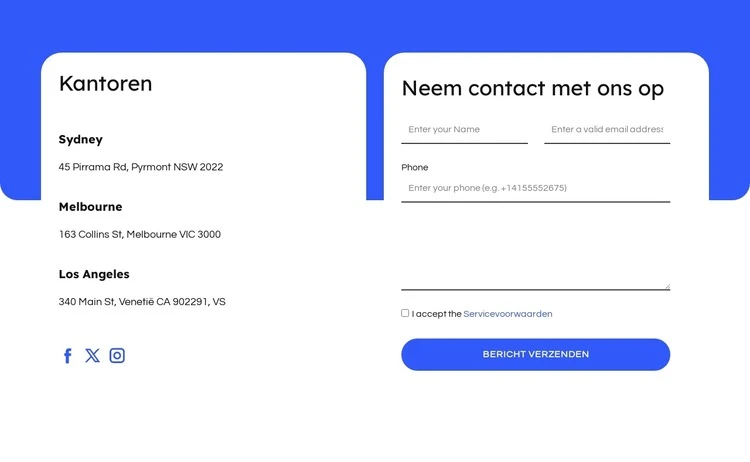Click the Kantoren heading
The image size is (750, 462).
pos(106,83)
